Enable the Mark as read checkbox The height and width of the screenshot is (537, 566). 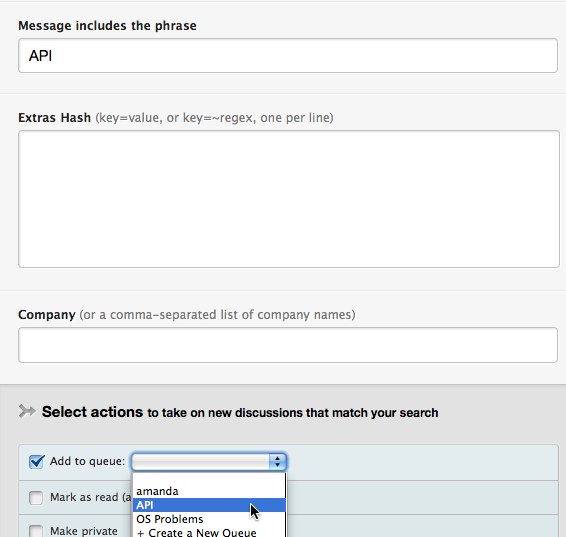[x=36, y=498]
